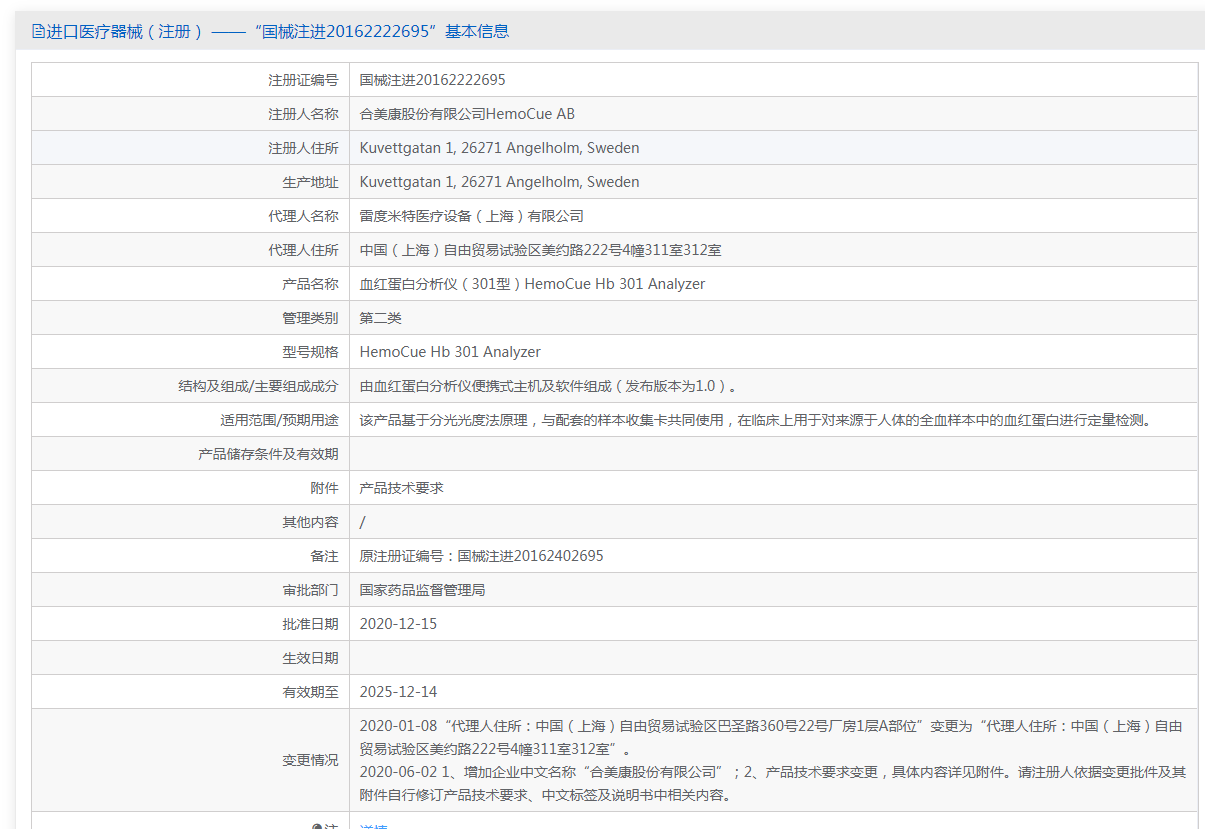Click HemoCue Hb 301 Analyzer in the 型号规格 row

pyautogui.click(x=450, y=352)
